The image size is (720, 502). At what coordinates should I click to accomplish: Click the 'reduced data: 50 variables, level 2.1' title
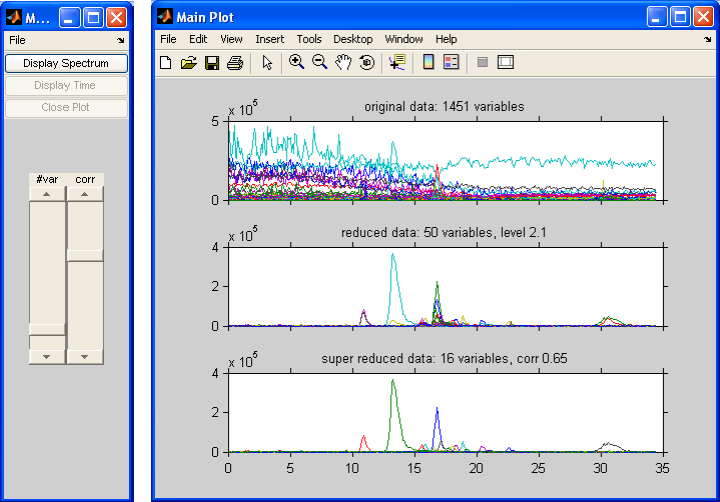point(444,233)
